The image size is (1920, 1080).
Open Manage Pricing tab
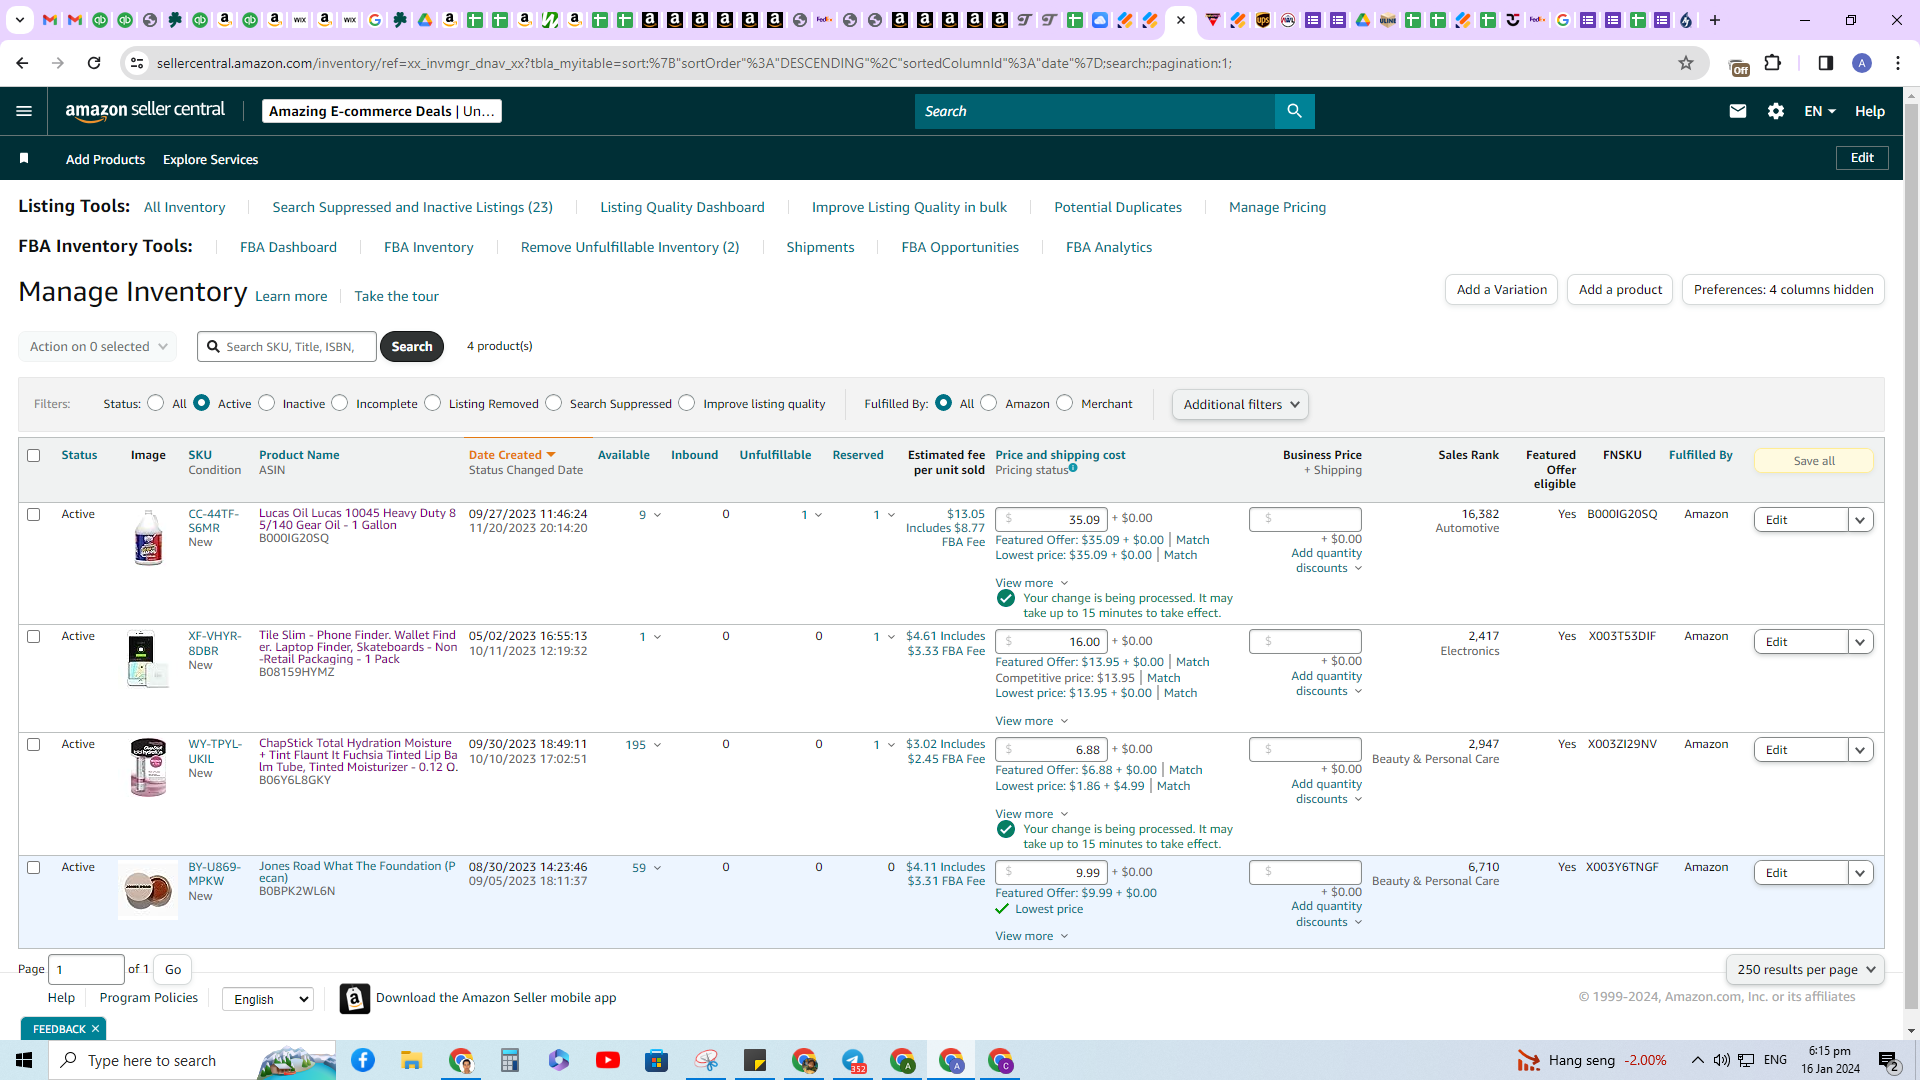point(1277,207)
